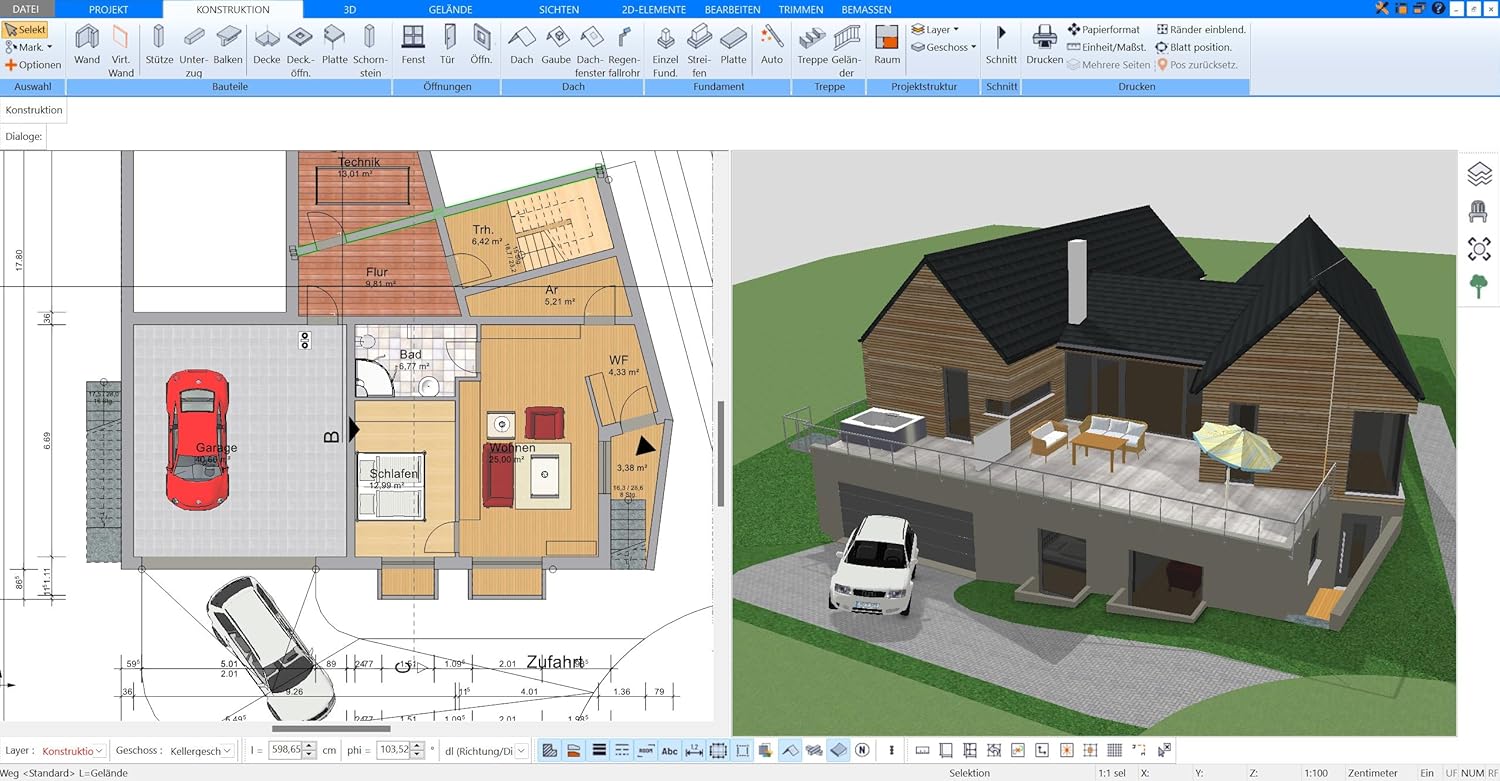
Task: Select the Tür door tool
Action: (x=448, y=46)
